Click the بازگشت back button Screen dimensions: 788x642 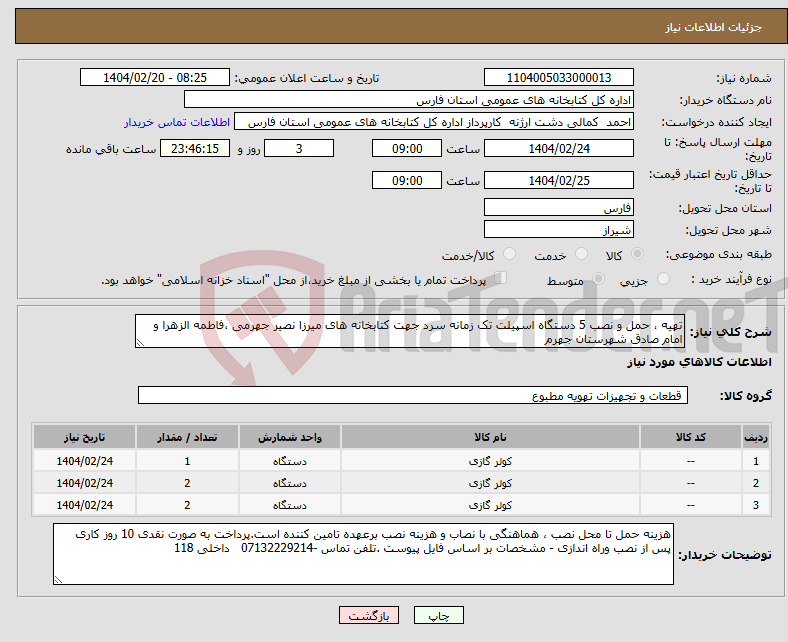pos(369,615)
